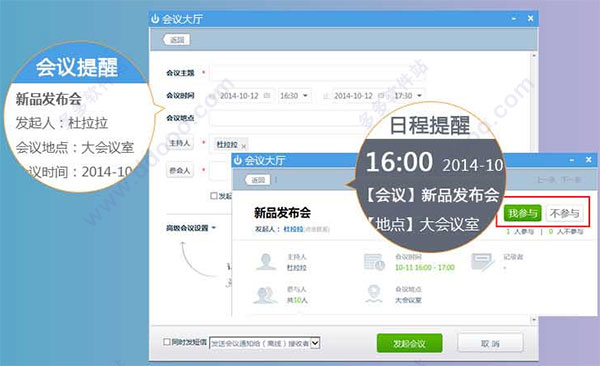600x366 pixels.
Task: Open start date 2014-10-12 calendar picker icon
Action: pos(268,95)
